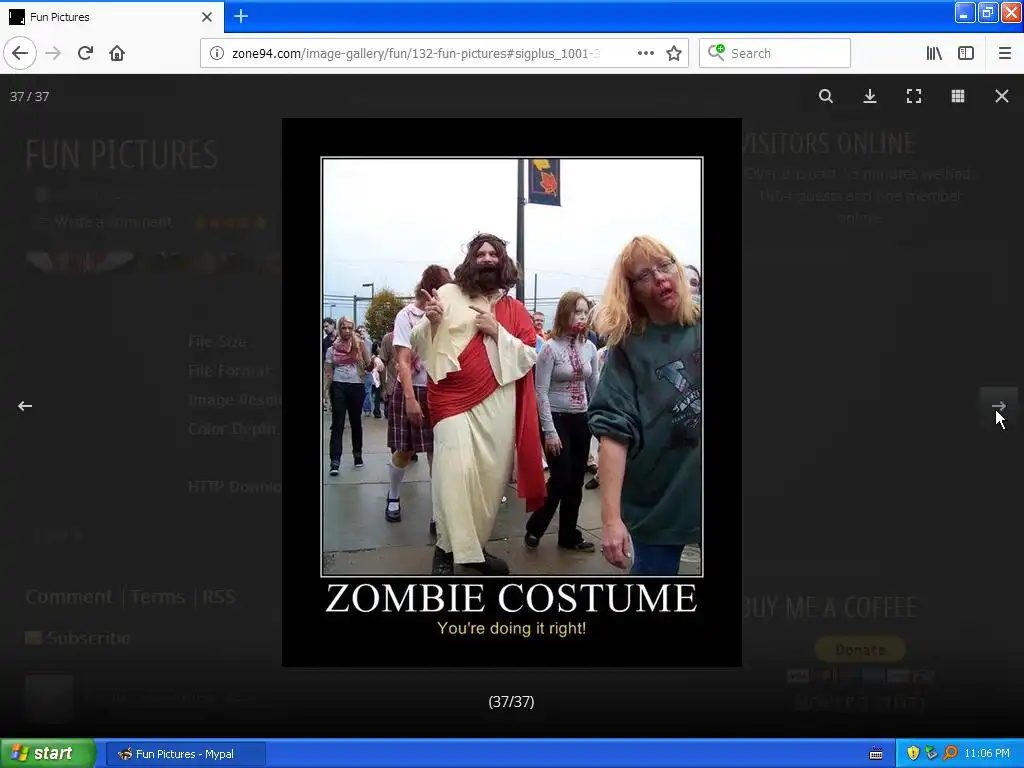The width and height of the screenshot is (1024, 768).
Task: Open a new browser tab
Action: 241,16
